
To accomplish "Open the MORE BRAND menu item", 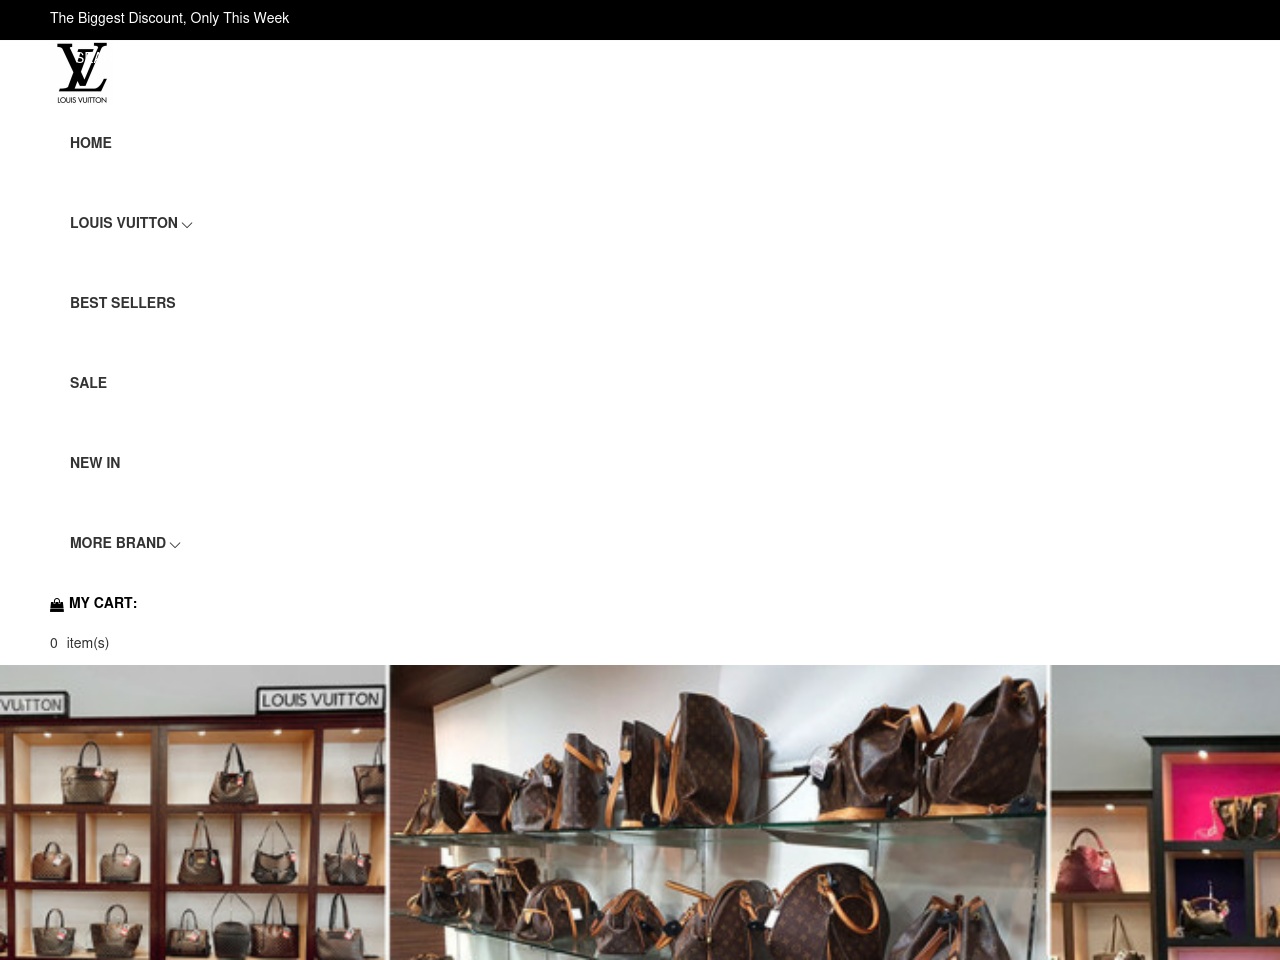I will coord(118,543).
